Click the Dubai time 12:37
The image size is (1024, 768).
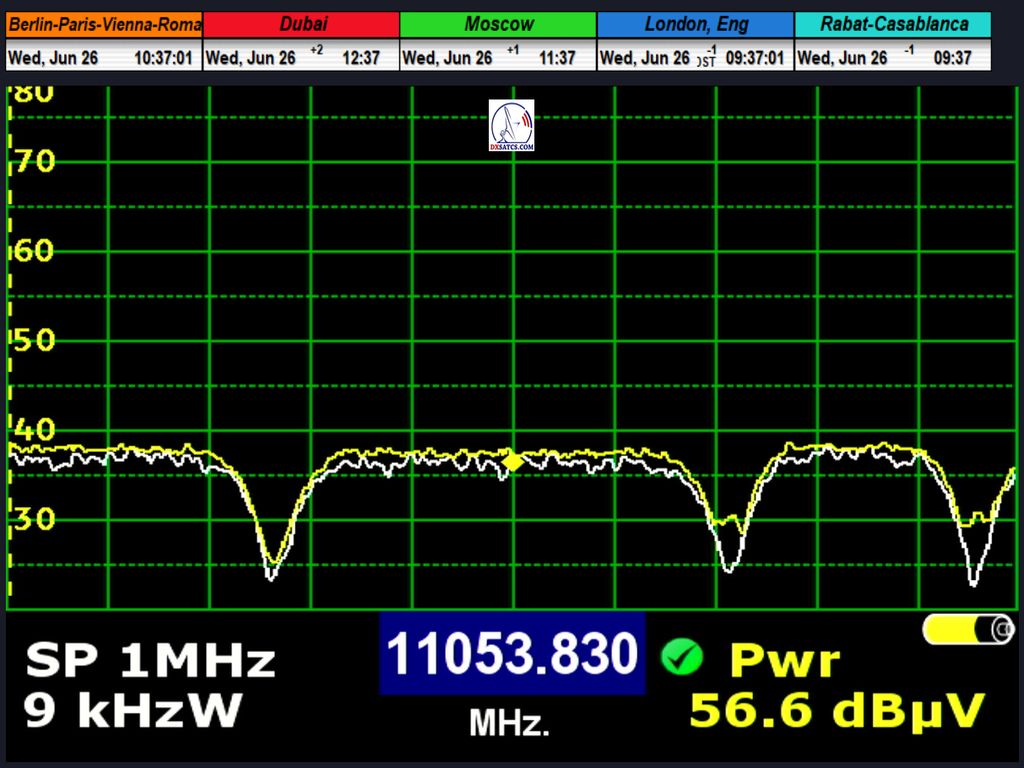pos(361,58)
